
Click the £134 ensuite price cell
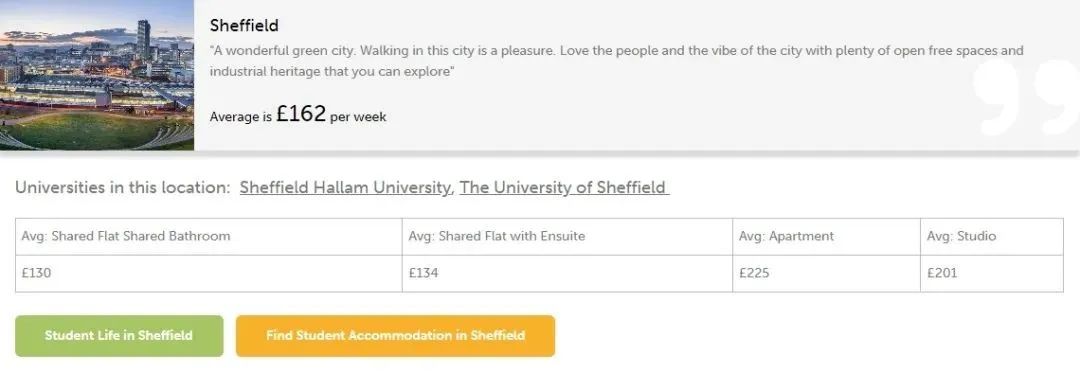click(x=568, y=273)
